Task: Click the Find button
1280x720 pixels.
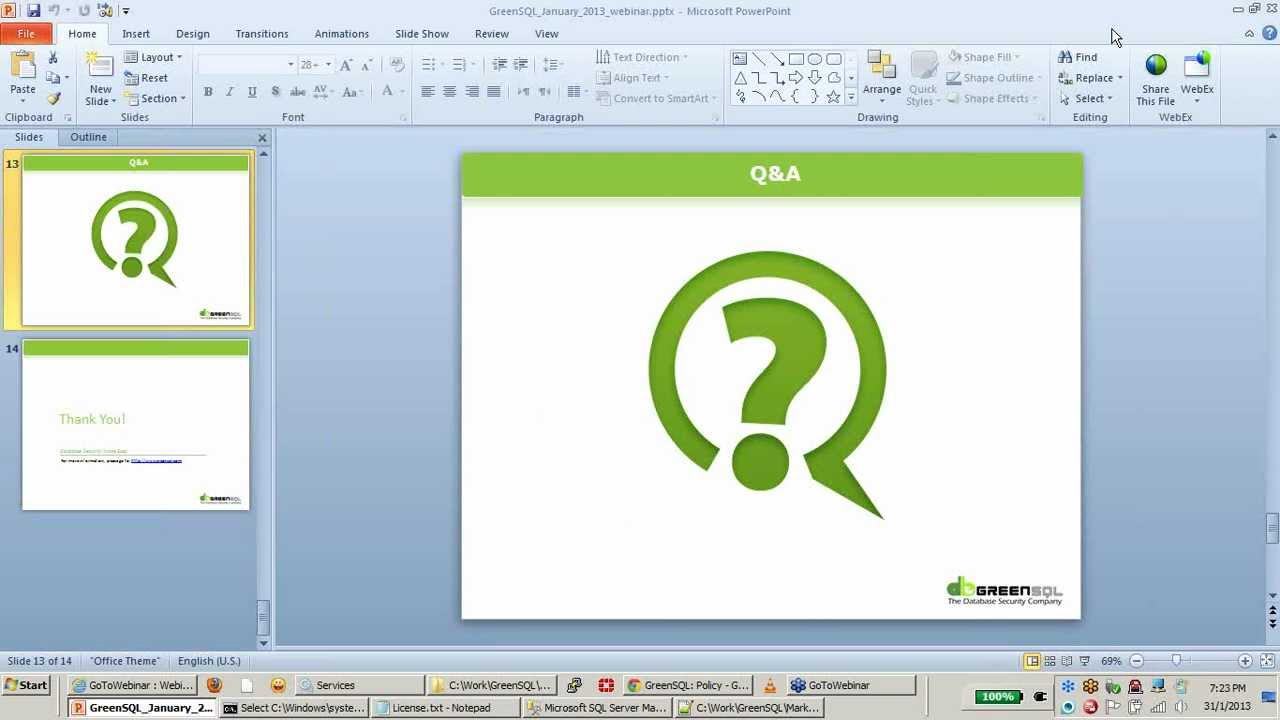Action: (1078, 57)
